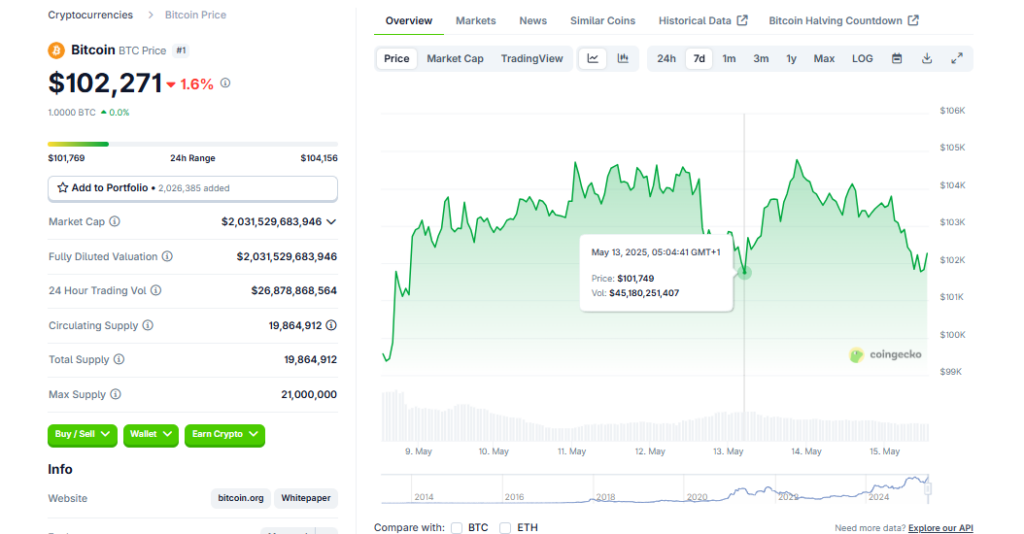Open the Whitepaper link
The height and width of the screenshot is (534, 1024).
[306, 498]
